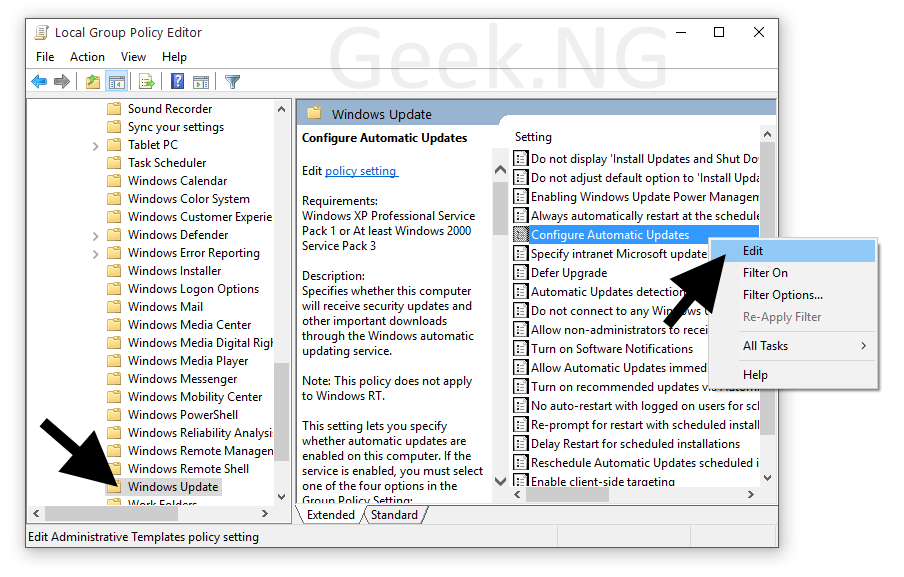Select Windows Mobility Center folder
This screenshot has width=904, height=577.
195,397
